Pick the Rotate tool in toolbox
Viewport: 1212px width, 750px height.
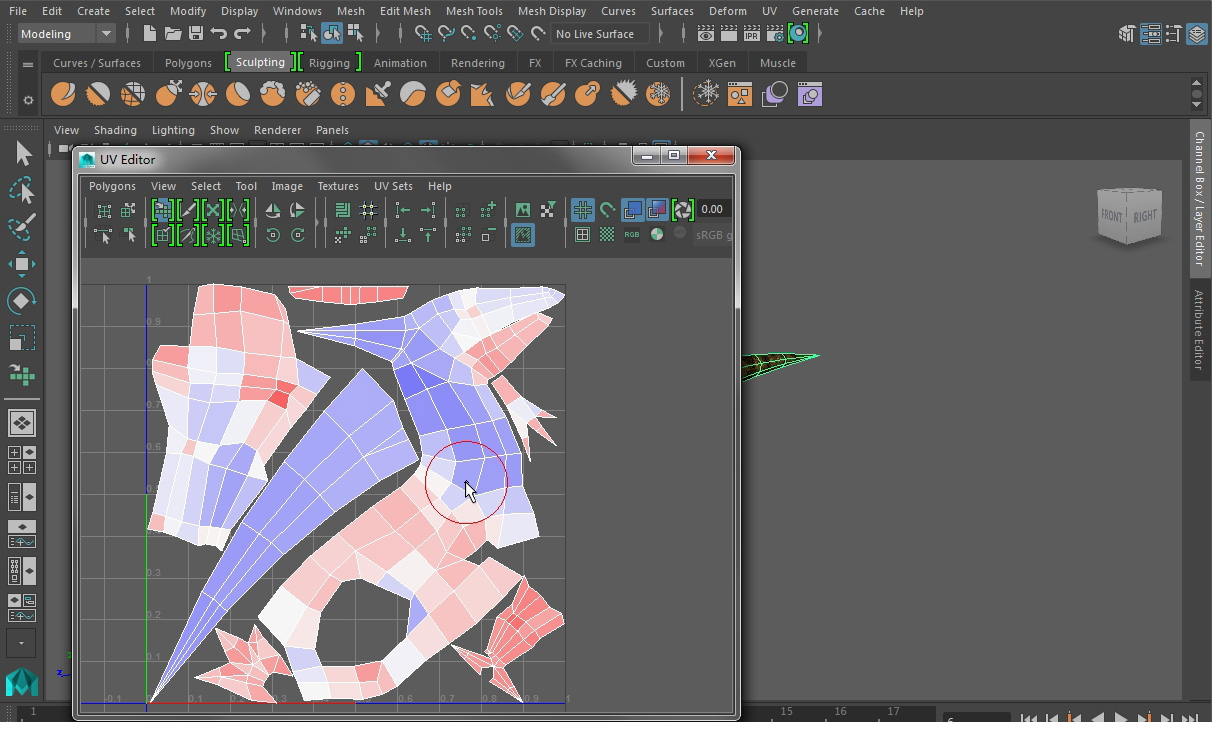pos(22,301)
